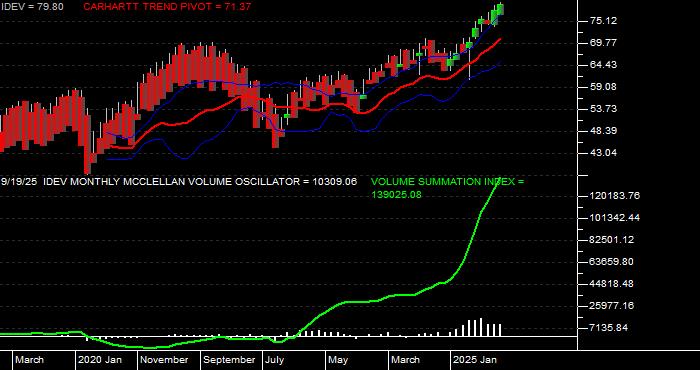Click the 69.77 price axis value
This screenshot has height=370, width=700.
click(x=604, y=43)
